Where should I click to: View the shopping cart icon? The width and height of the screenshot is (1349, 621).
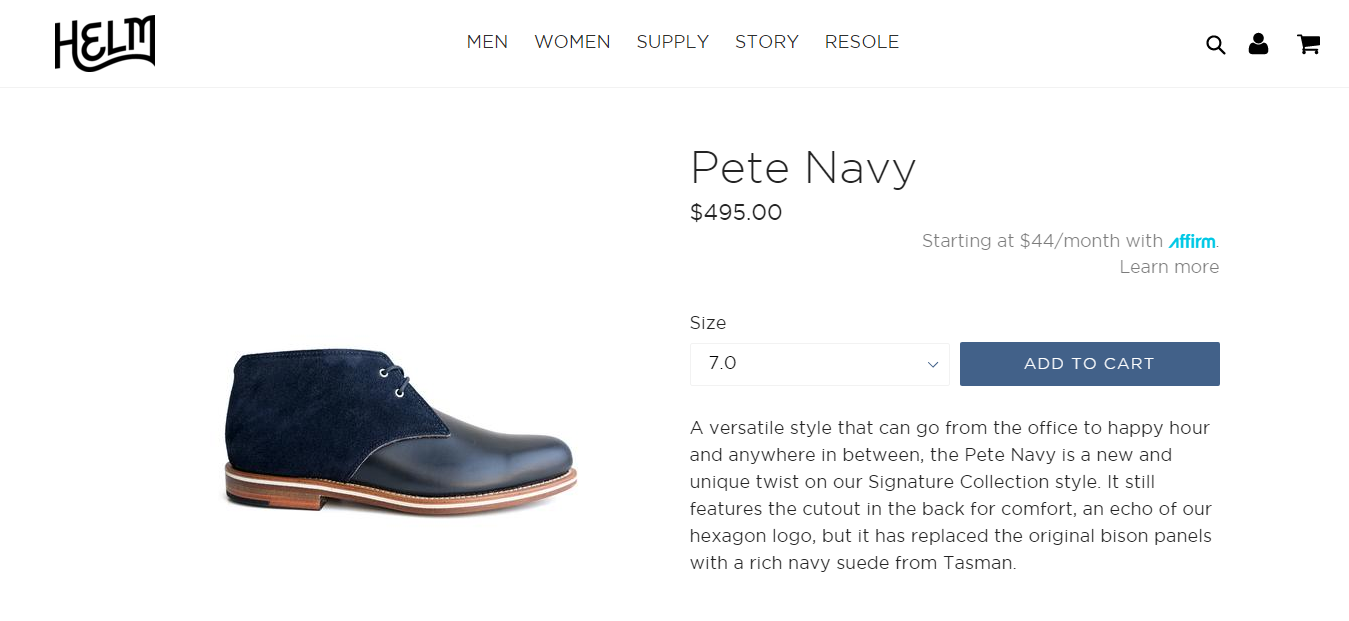[1308, 44]
